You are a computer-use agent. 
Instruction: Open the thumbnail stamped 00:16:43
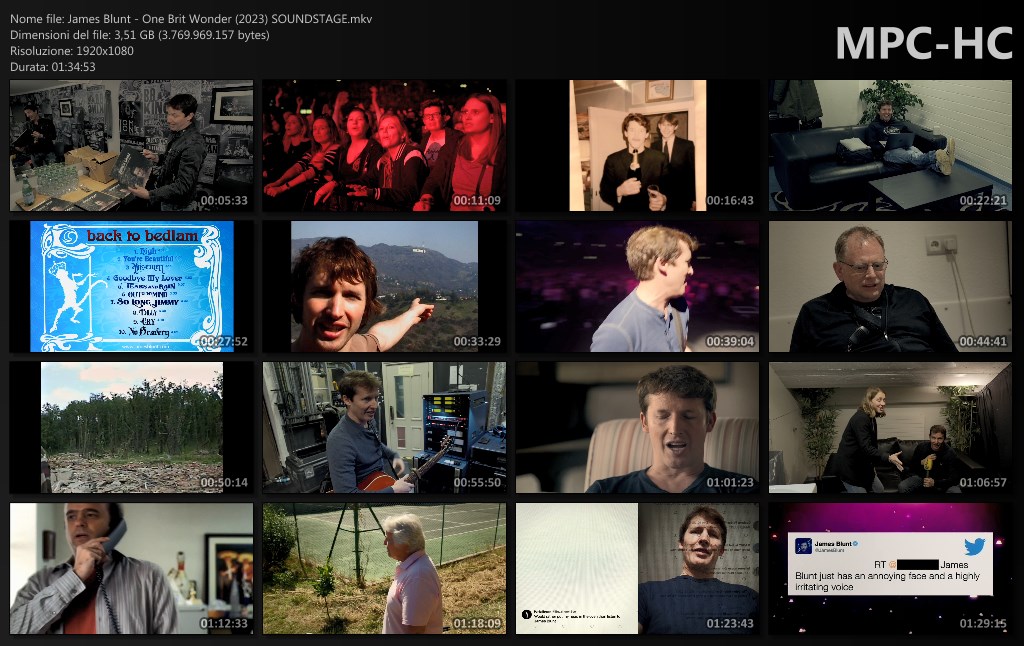(x=637, y=146)
